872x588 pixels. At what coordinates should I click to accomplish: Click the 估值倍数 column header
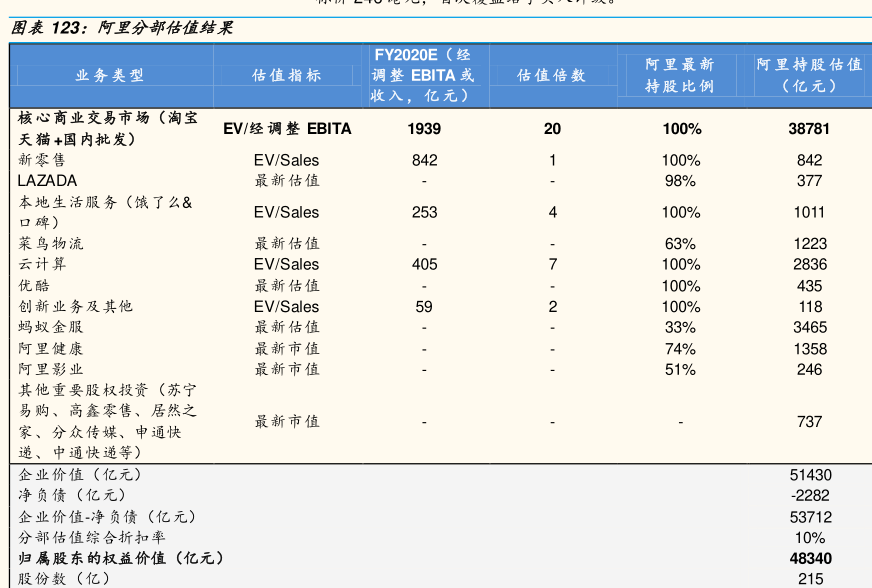[x=552, y=75]
